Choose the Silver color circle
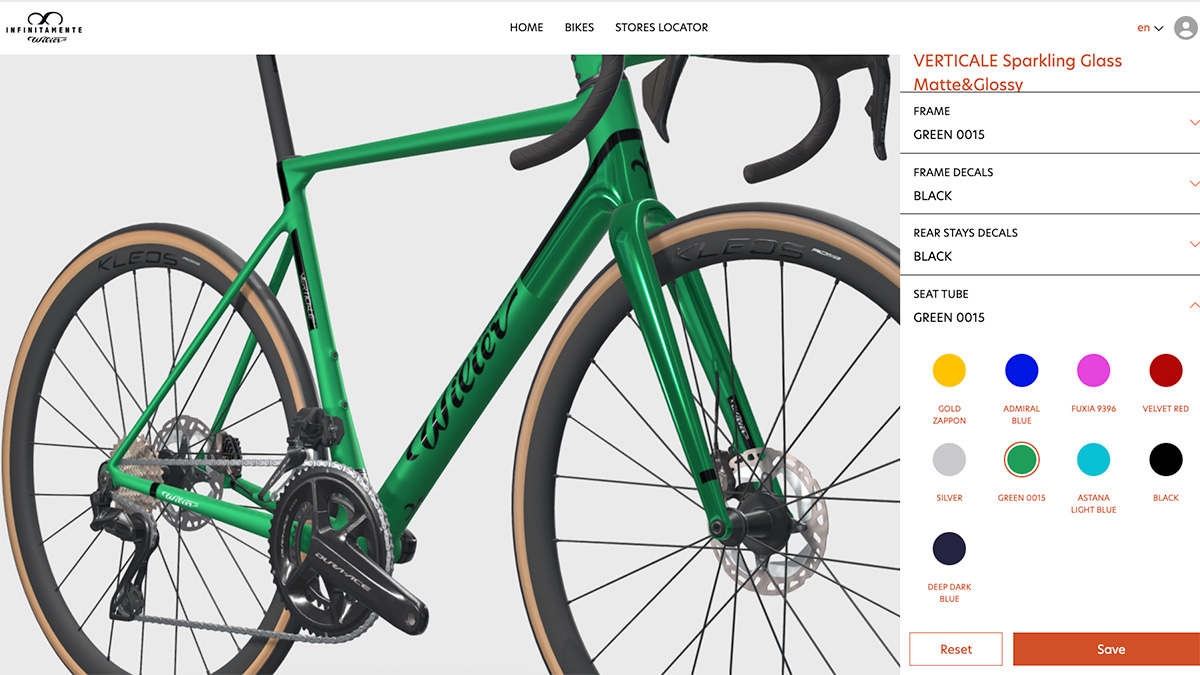Viewport: 1200px width, 675px height. pos(949,459)
